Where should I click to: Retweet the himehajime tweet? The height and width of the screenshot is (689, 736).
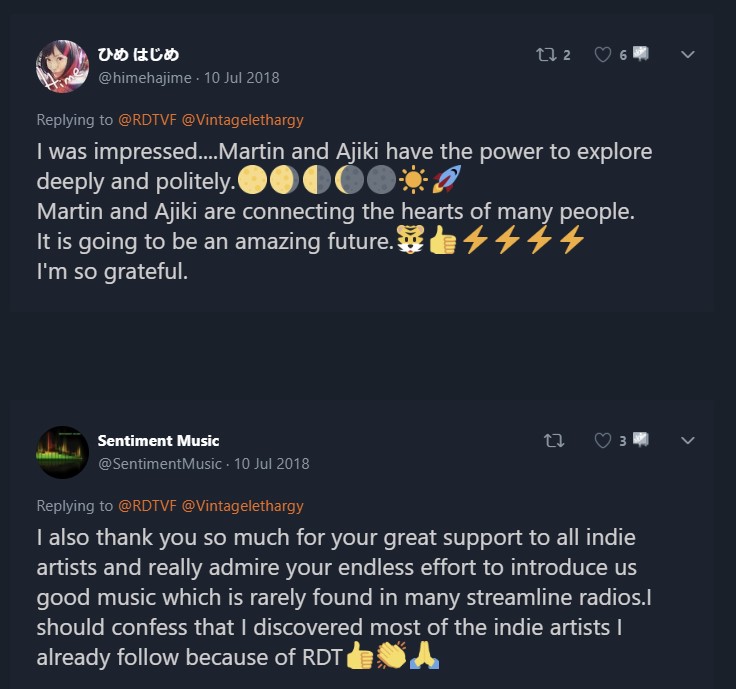click(x=546, y=55)
